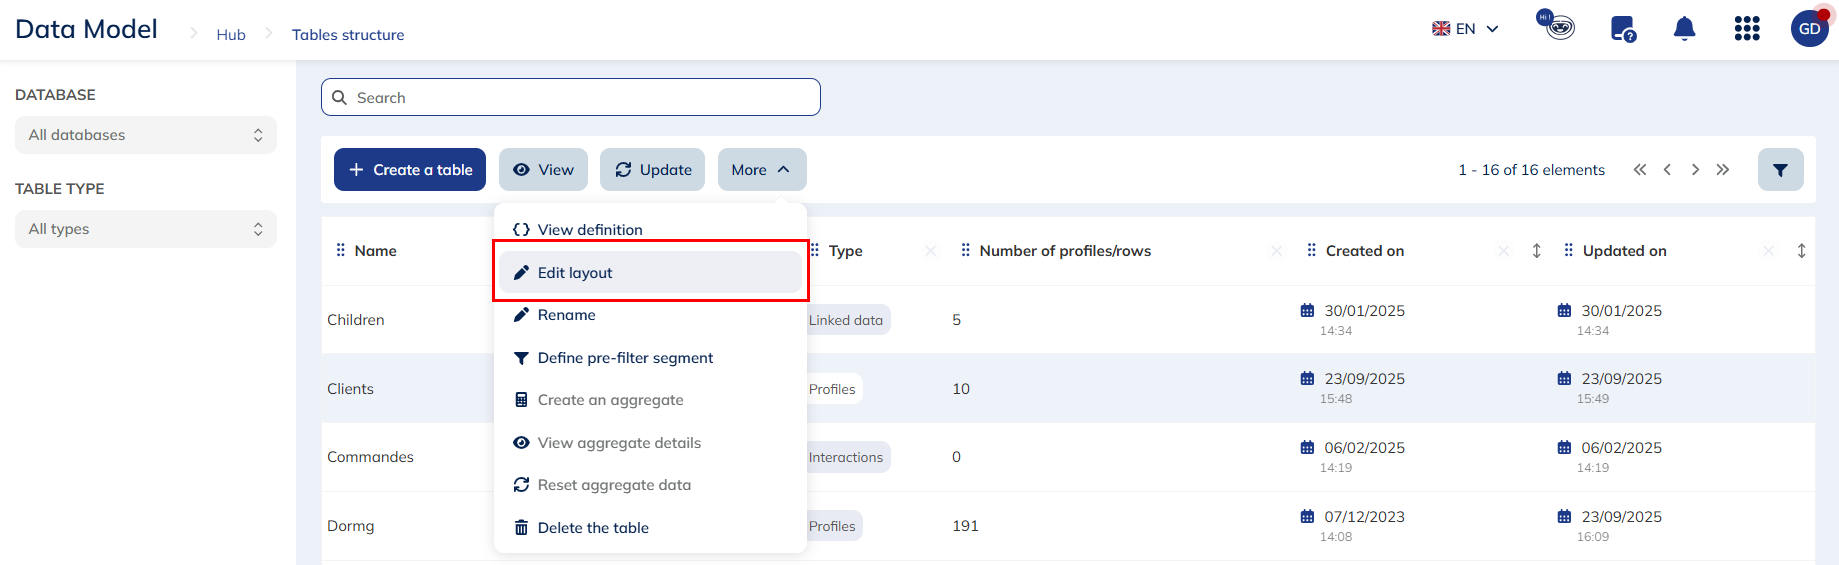Image resolution: width=1839 pixels, height=565 pixels.
Task: Choose Define pre-filter segment
Action: click(x=650, y=358)
